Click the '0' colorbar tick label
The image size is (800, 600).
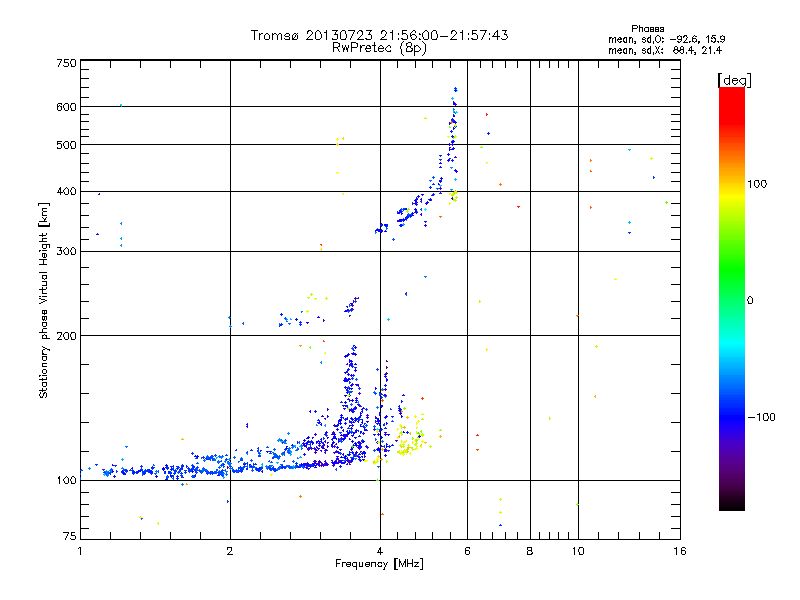749,300
